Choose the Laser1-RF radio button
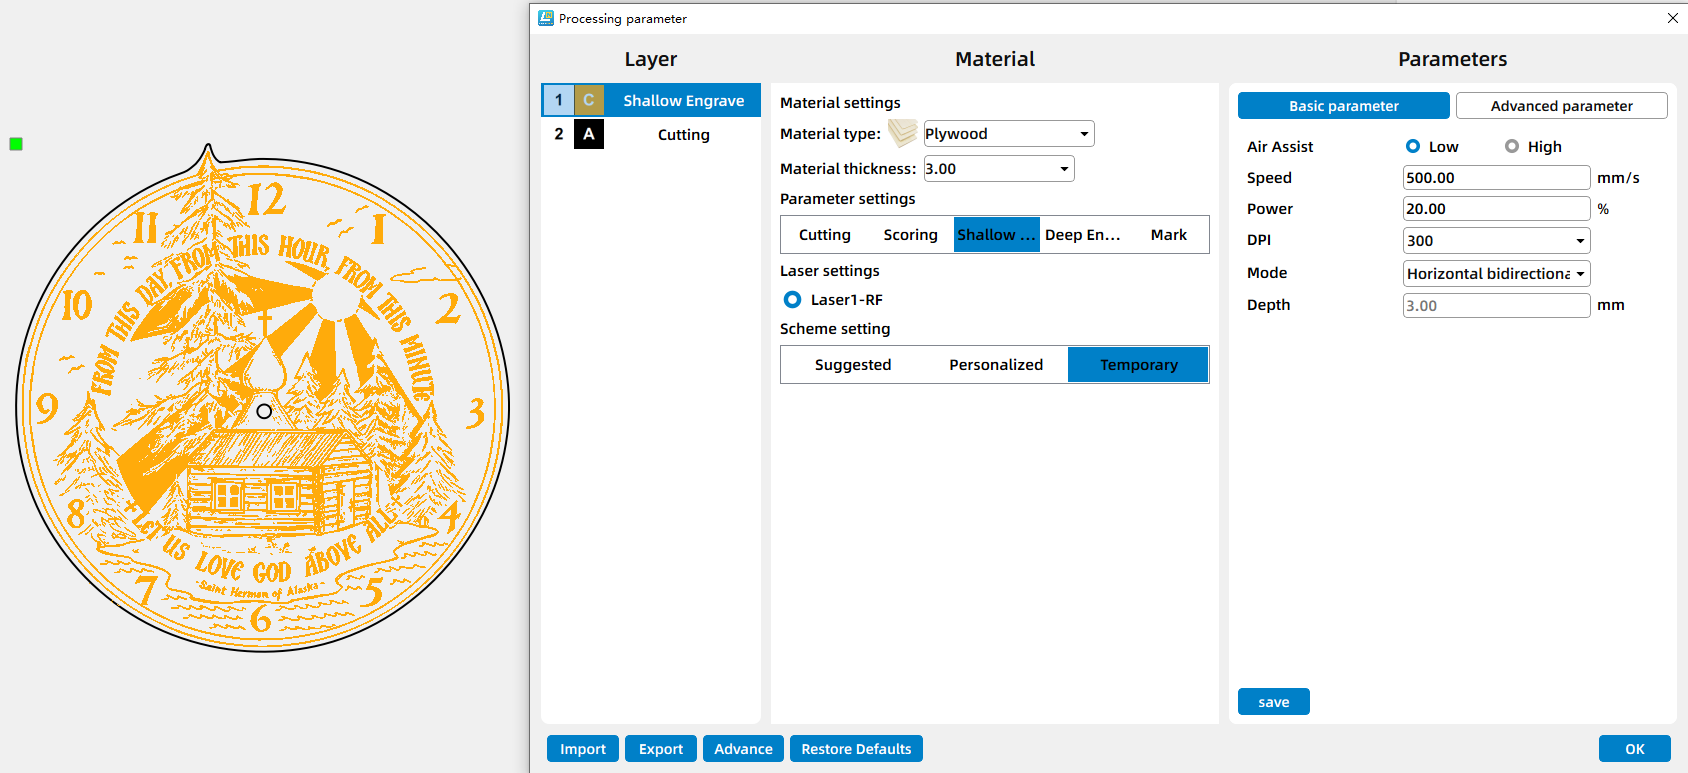 (x=792, y=299)
